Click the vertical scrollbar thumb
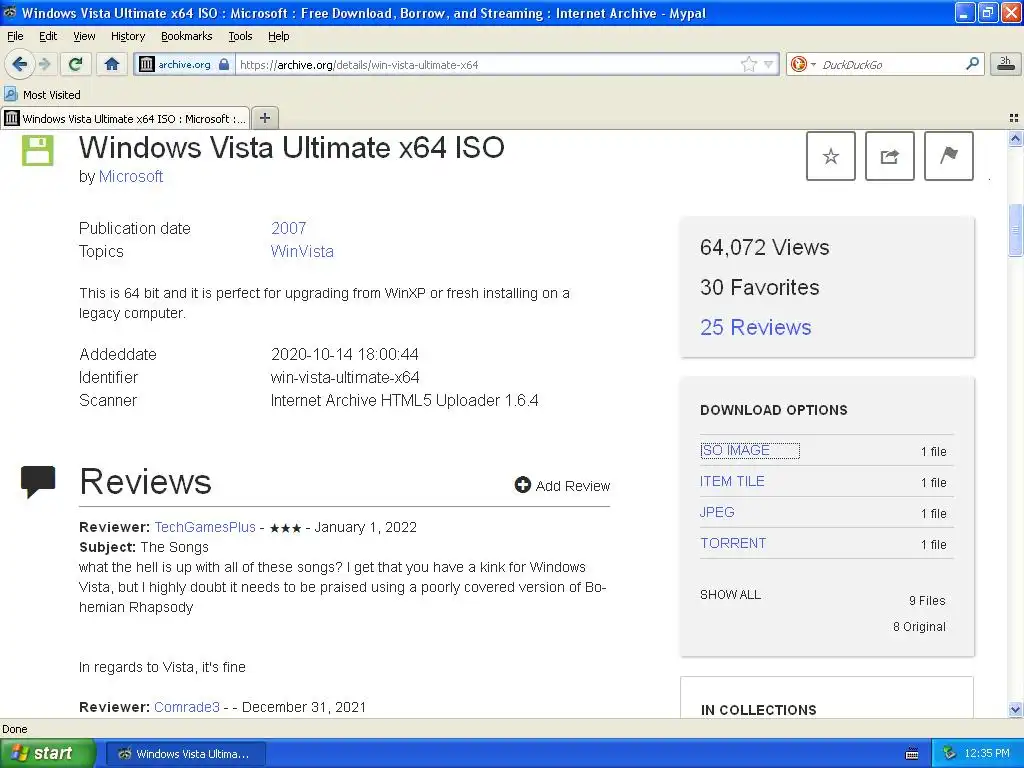This screenshot has height=768, width=1024. [x=1015, y=231]
